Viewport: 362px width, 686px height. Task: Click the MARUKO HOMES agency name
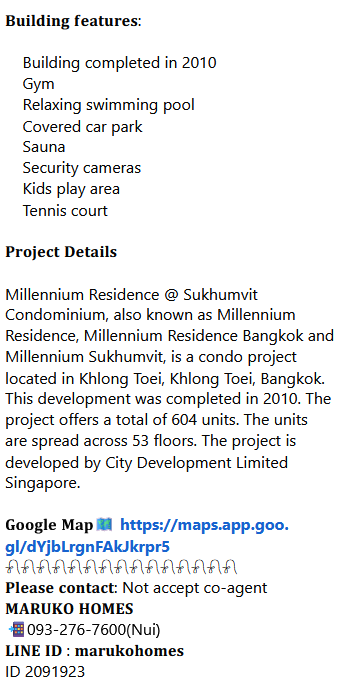[69, 609]
